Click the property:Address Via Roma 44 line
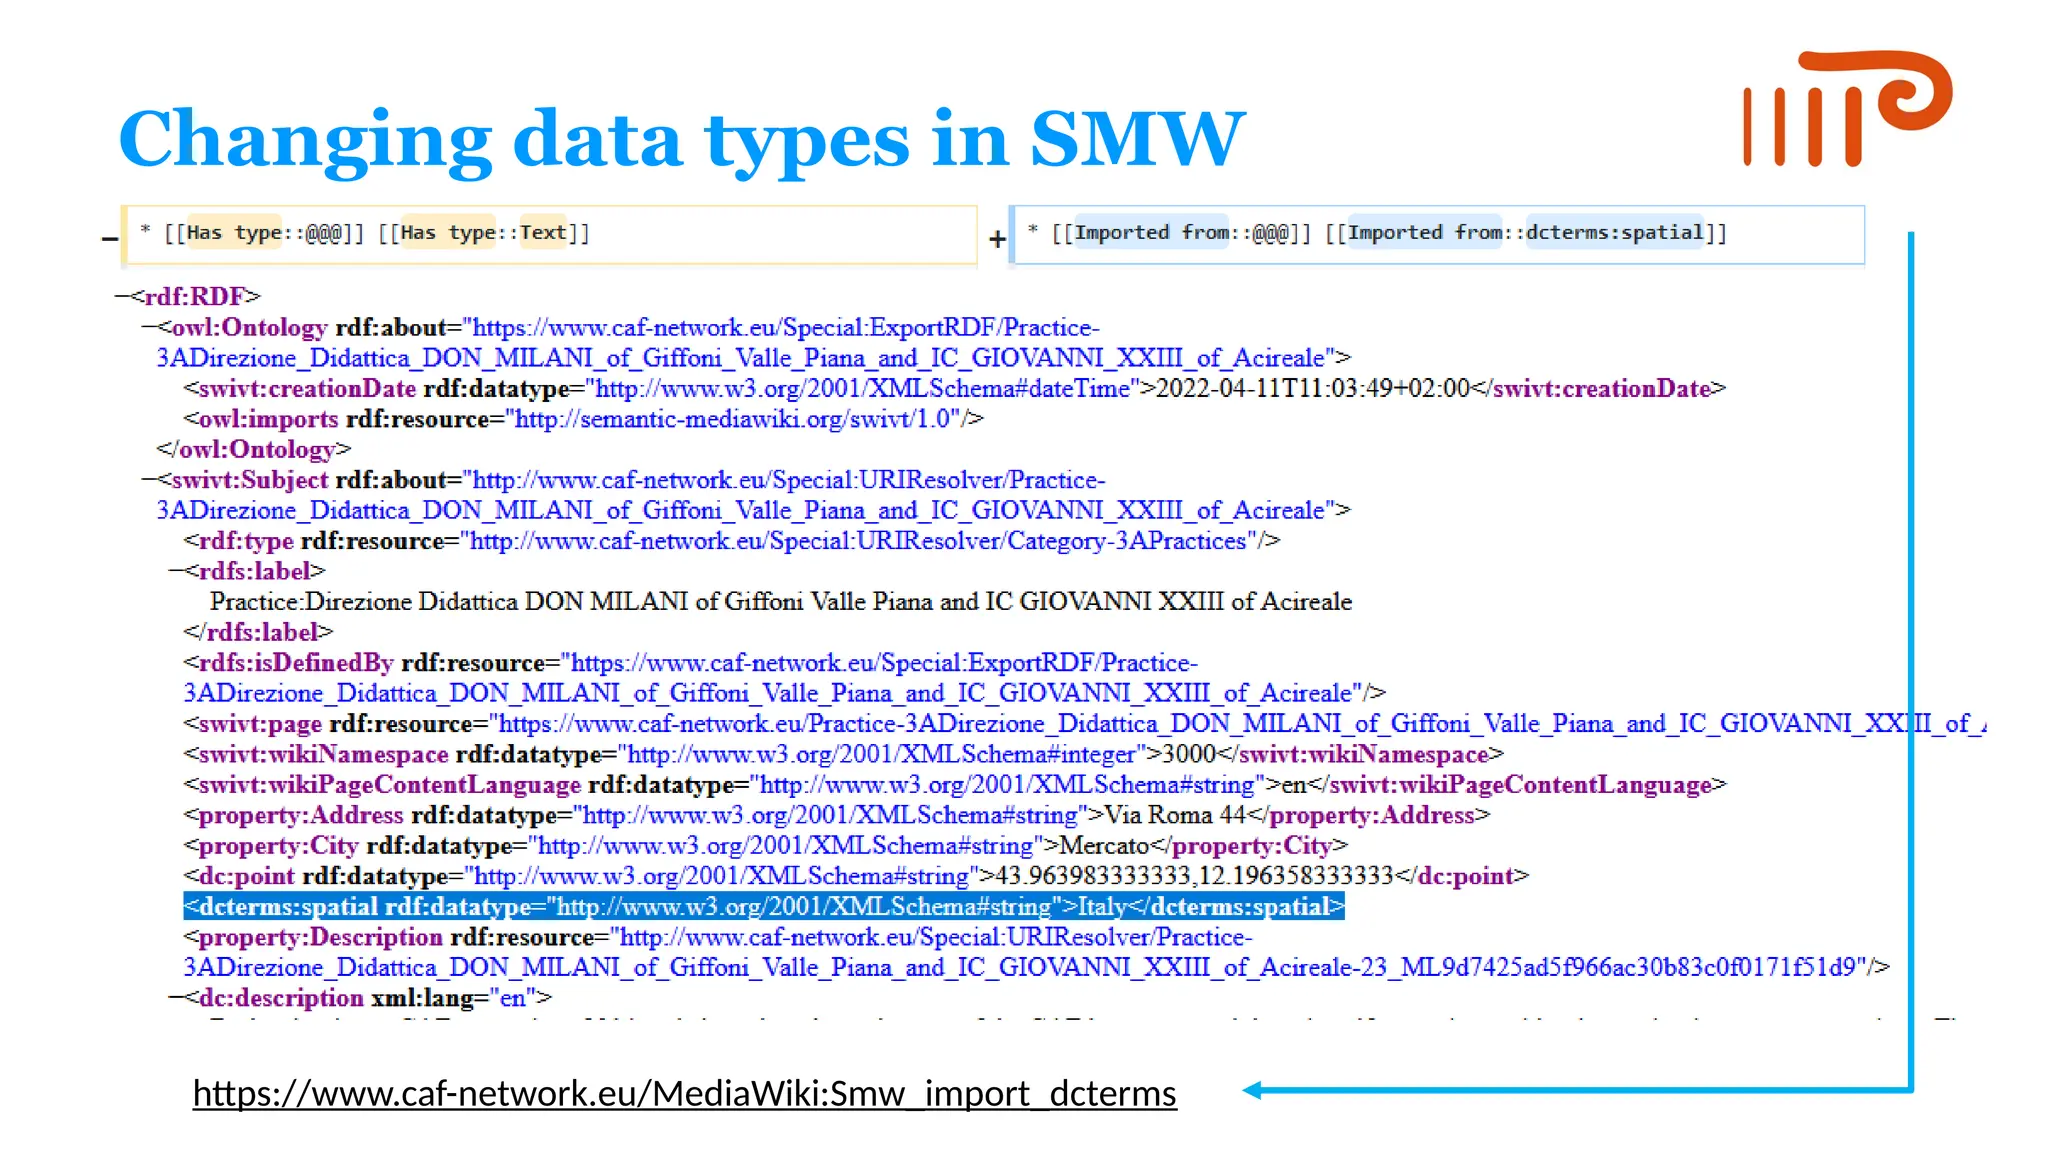This screenshot has height=1152, width=2048. coord(837,815)
